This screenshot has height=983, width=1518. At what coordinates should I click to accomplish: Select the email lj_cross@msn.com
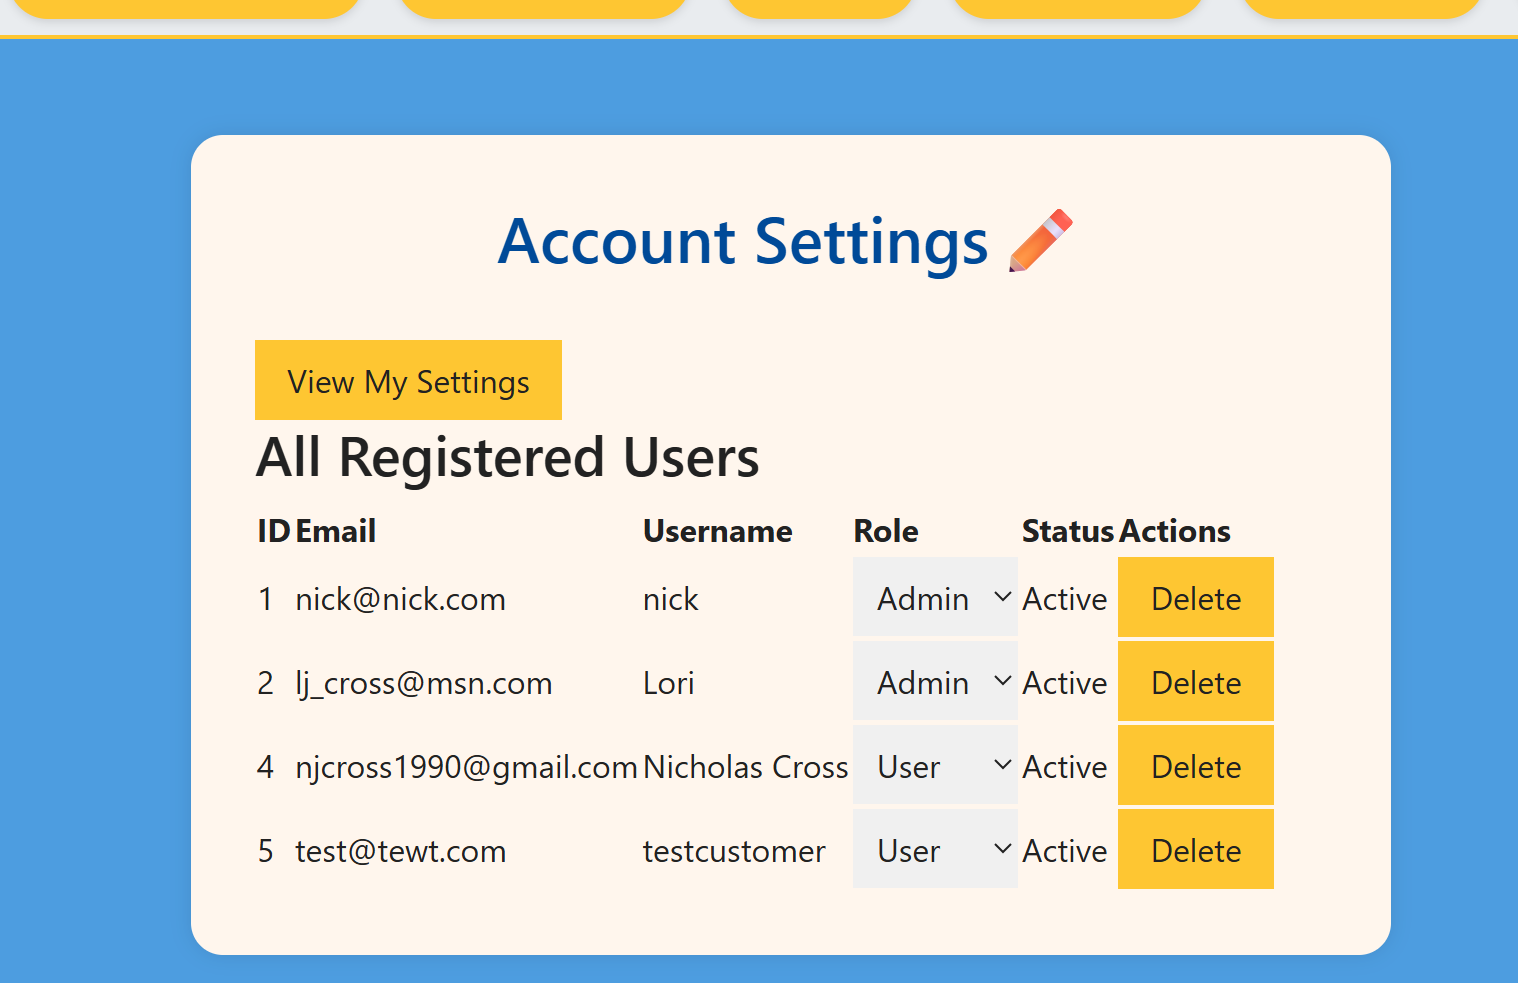(423, 683)
